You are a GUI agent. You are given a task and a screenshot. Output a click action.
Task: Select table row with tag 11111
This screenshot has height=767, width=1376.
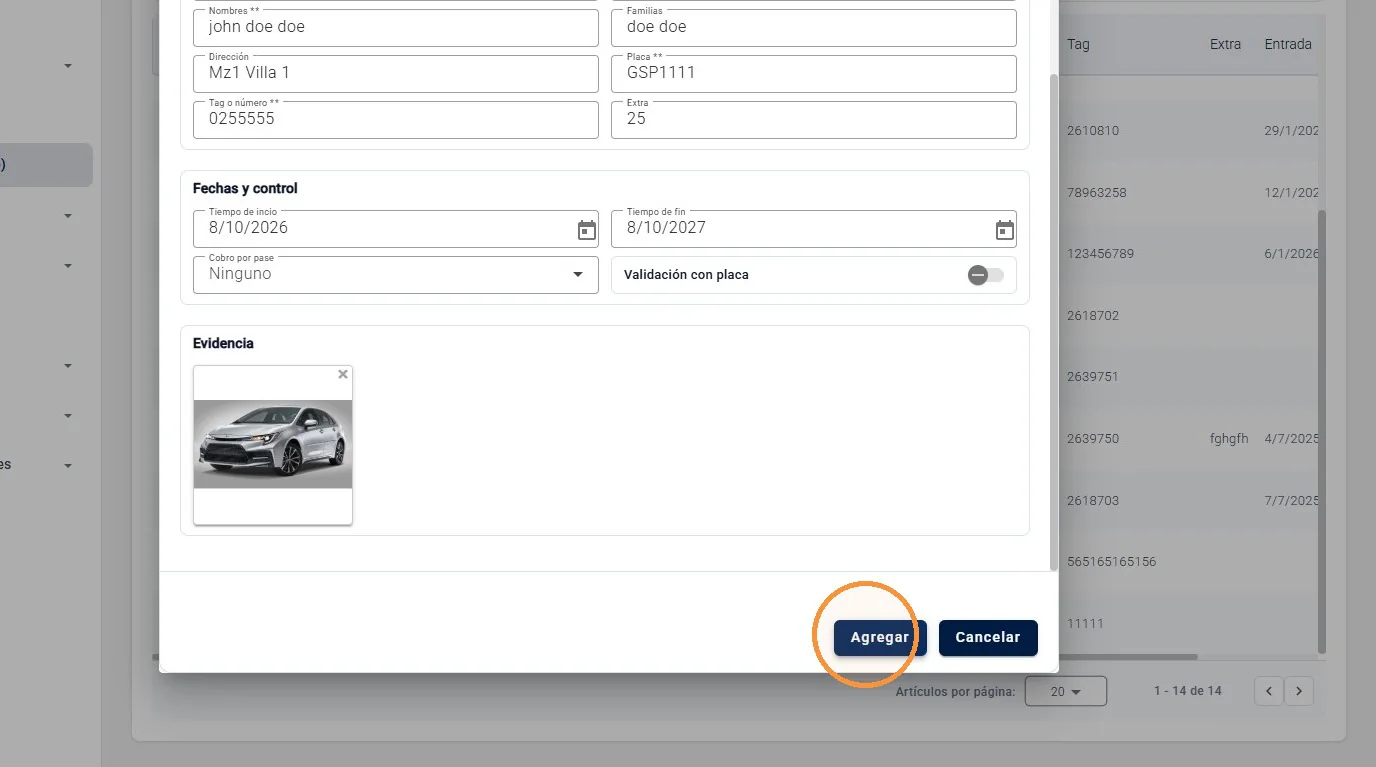pos(1188,623)
